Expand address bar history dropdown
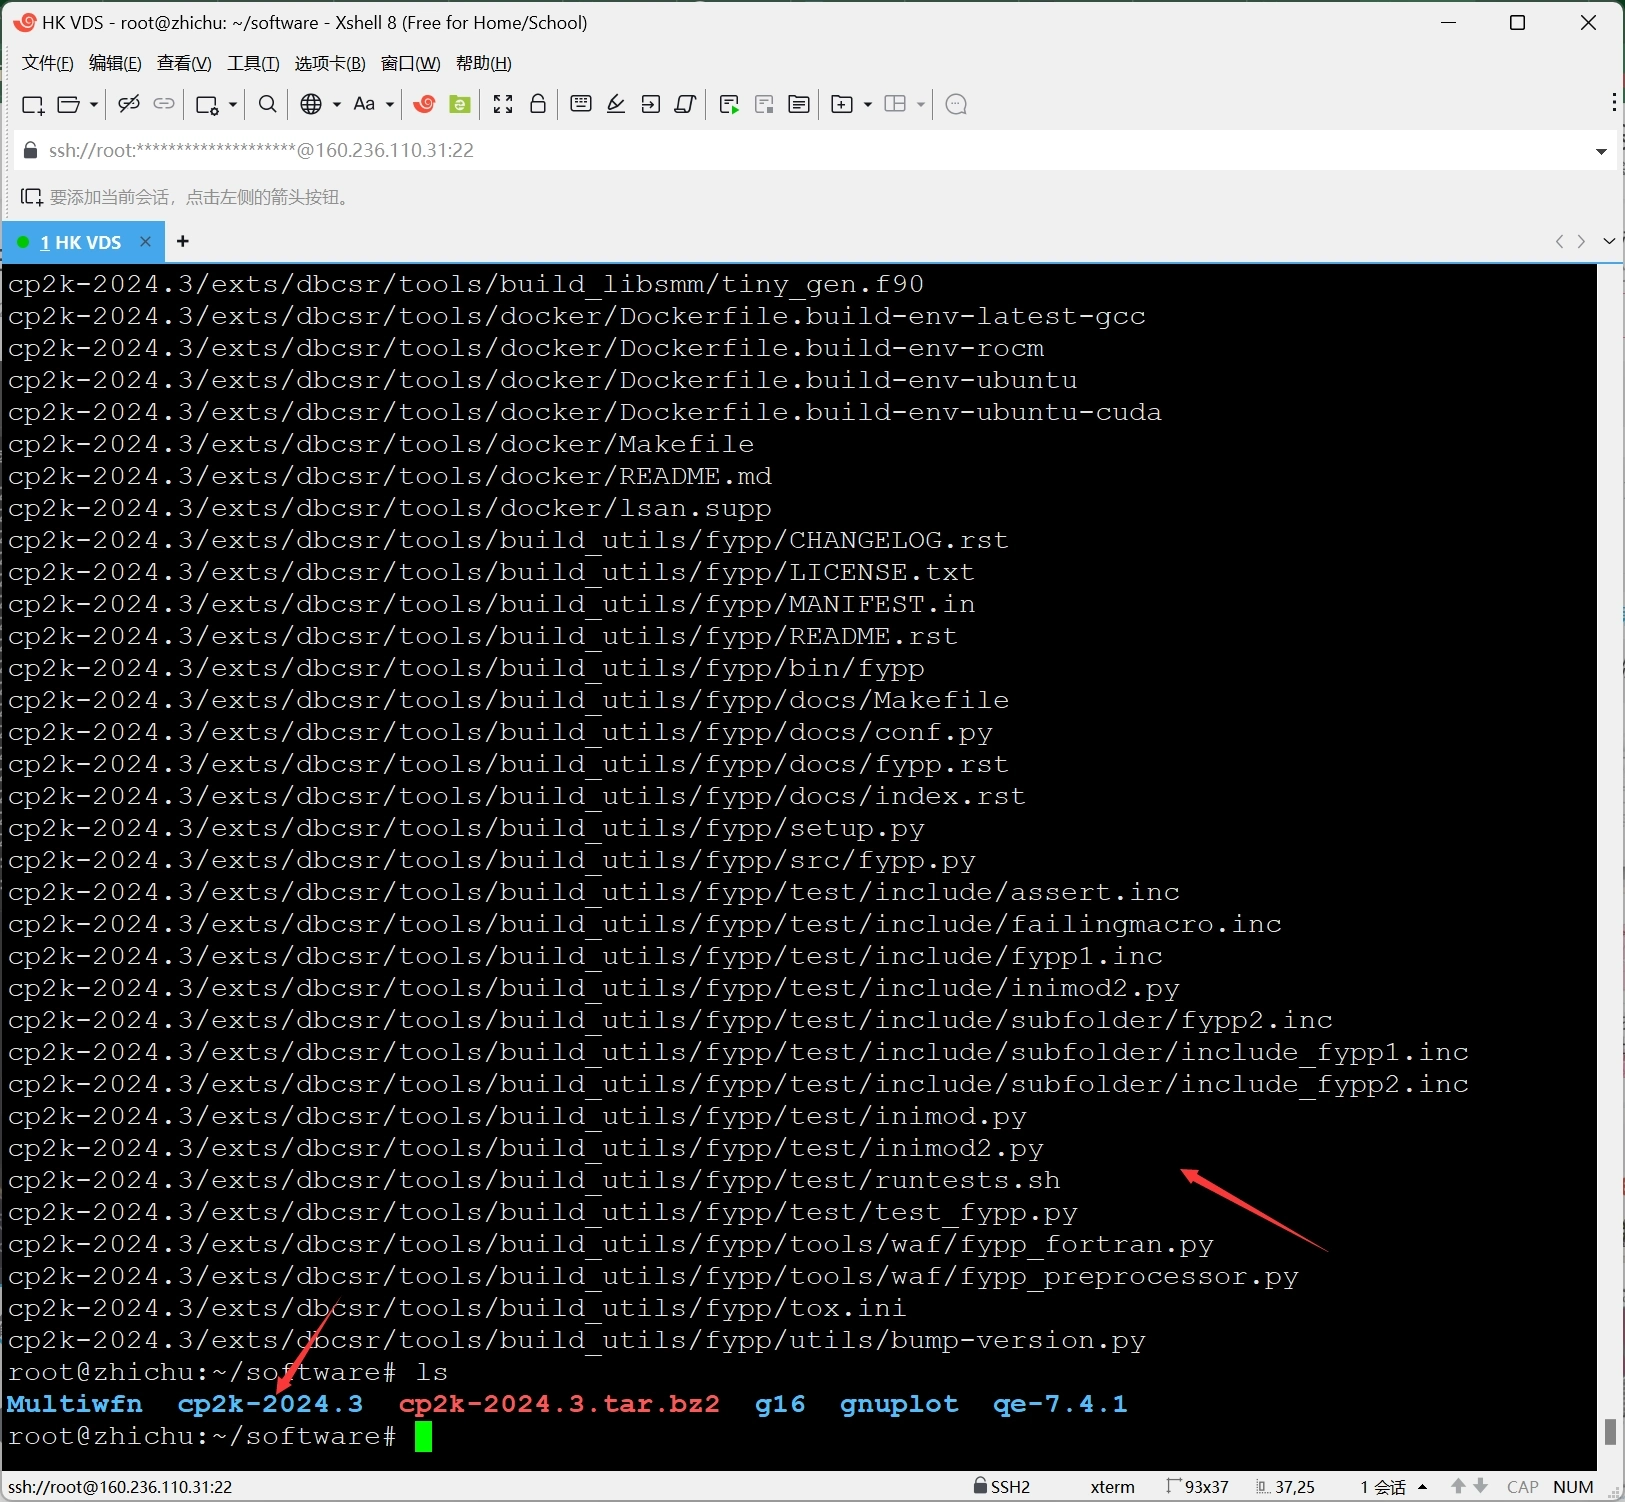Image resolution: width=1625 pixels, height=1502 pixels. click(1601, 151)
